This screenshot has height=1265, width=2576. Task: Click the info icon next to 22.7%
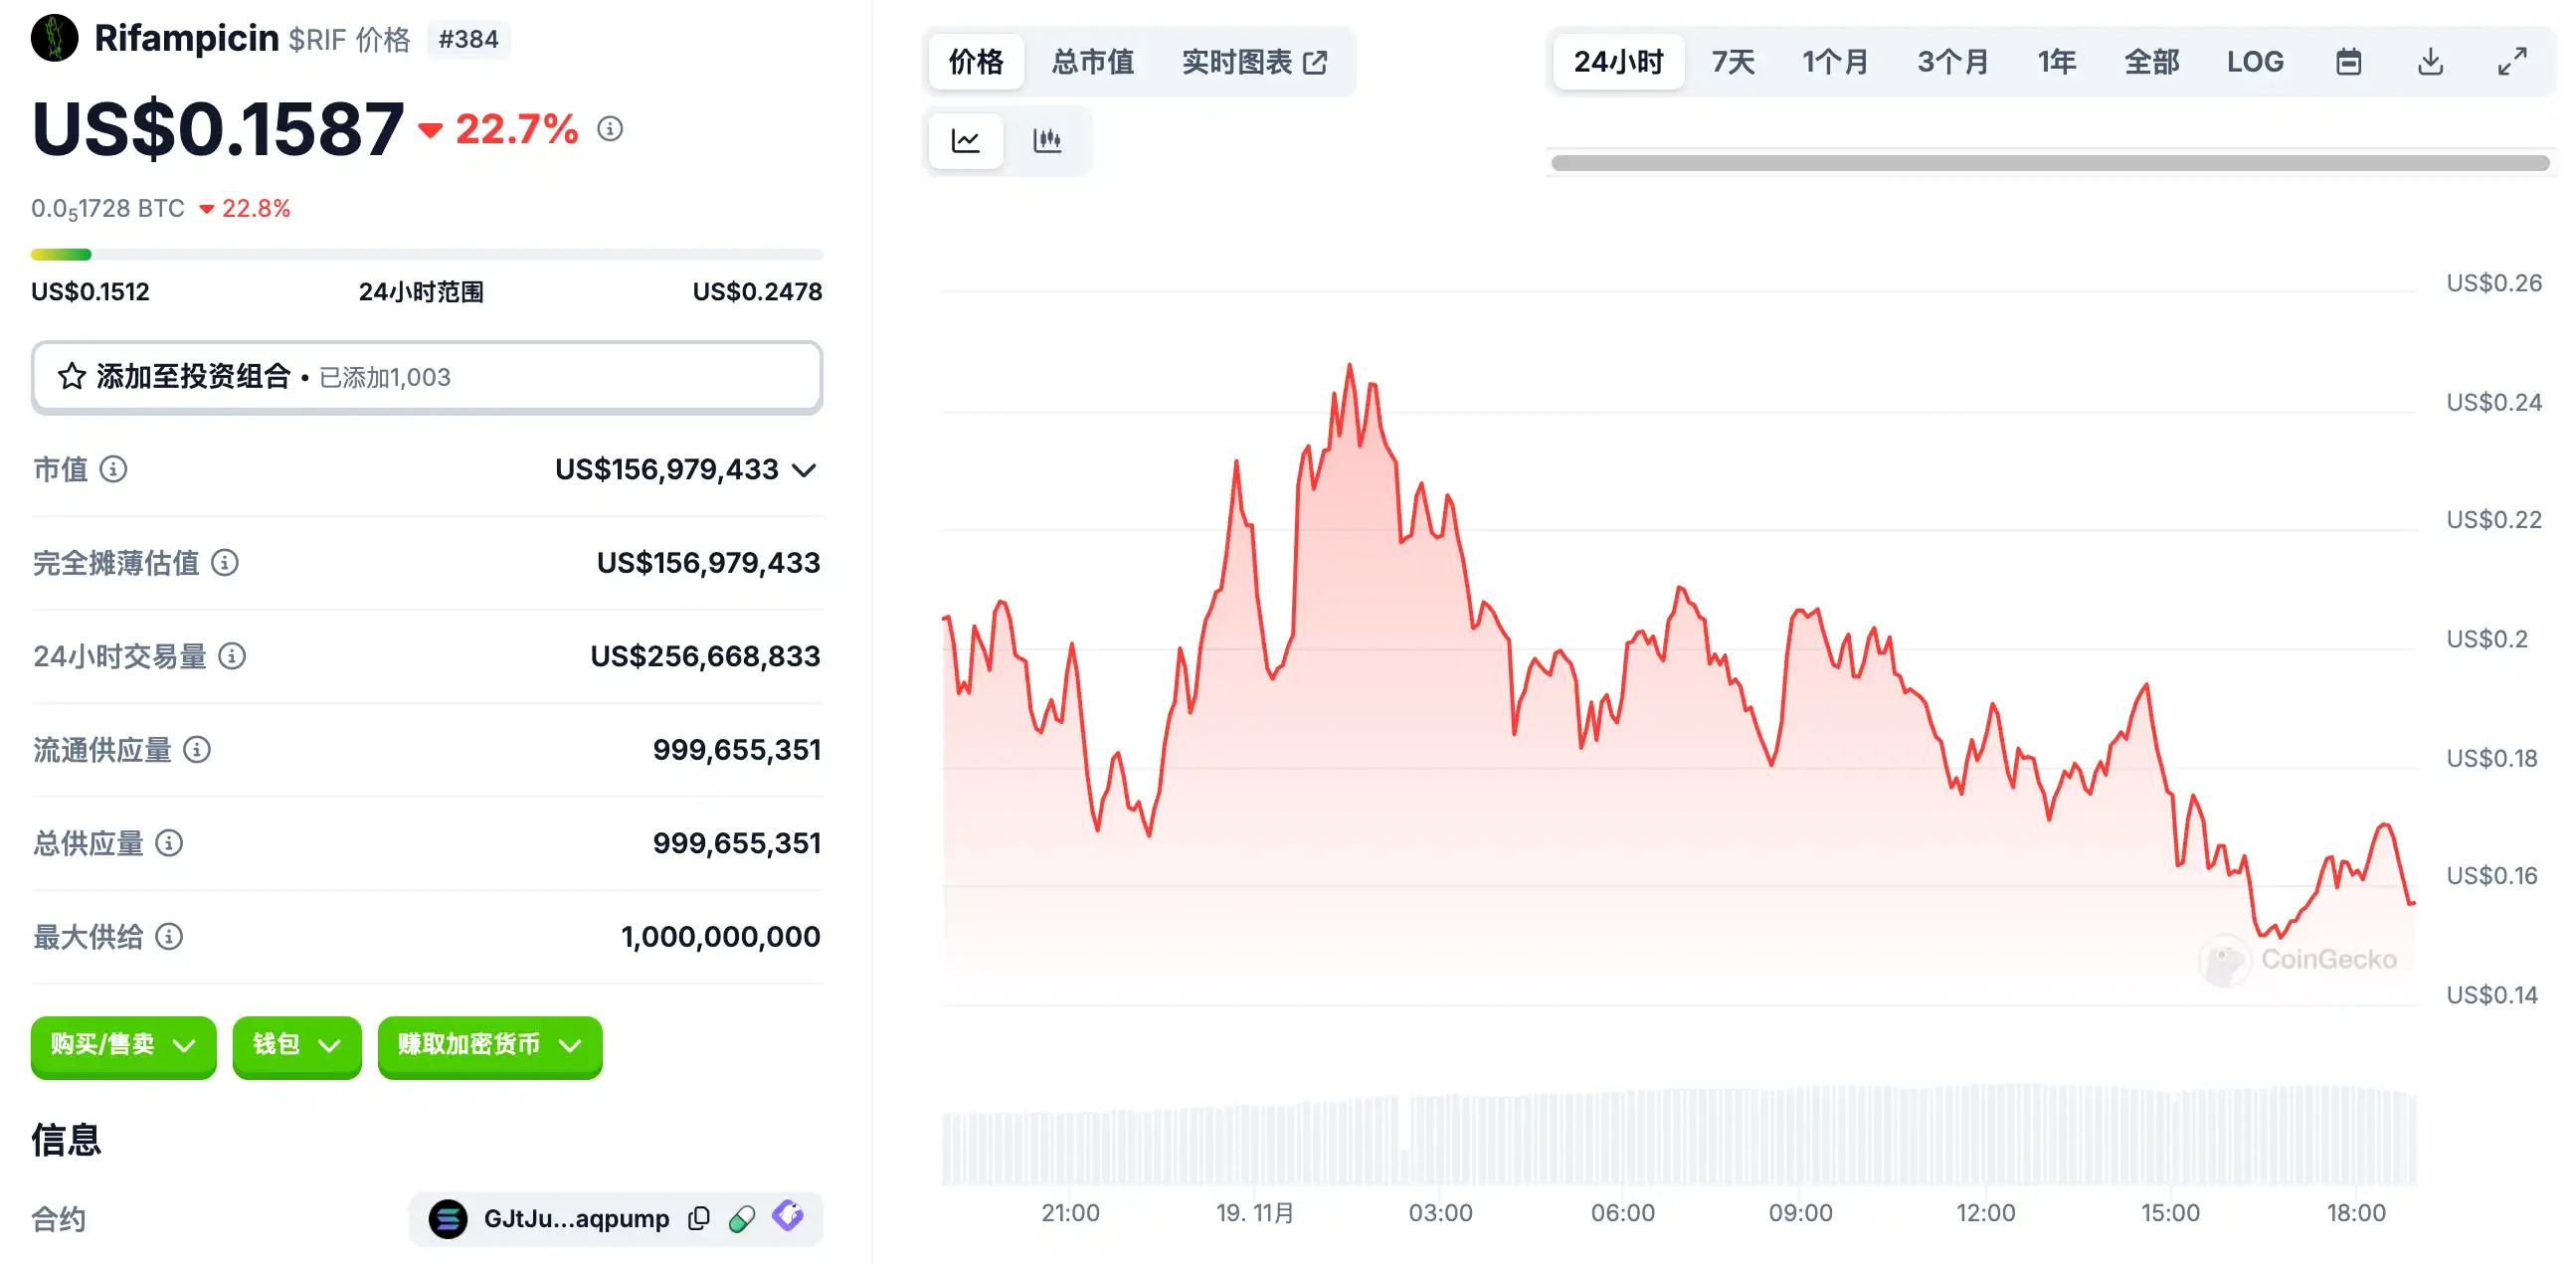[610, 129]
